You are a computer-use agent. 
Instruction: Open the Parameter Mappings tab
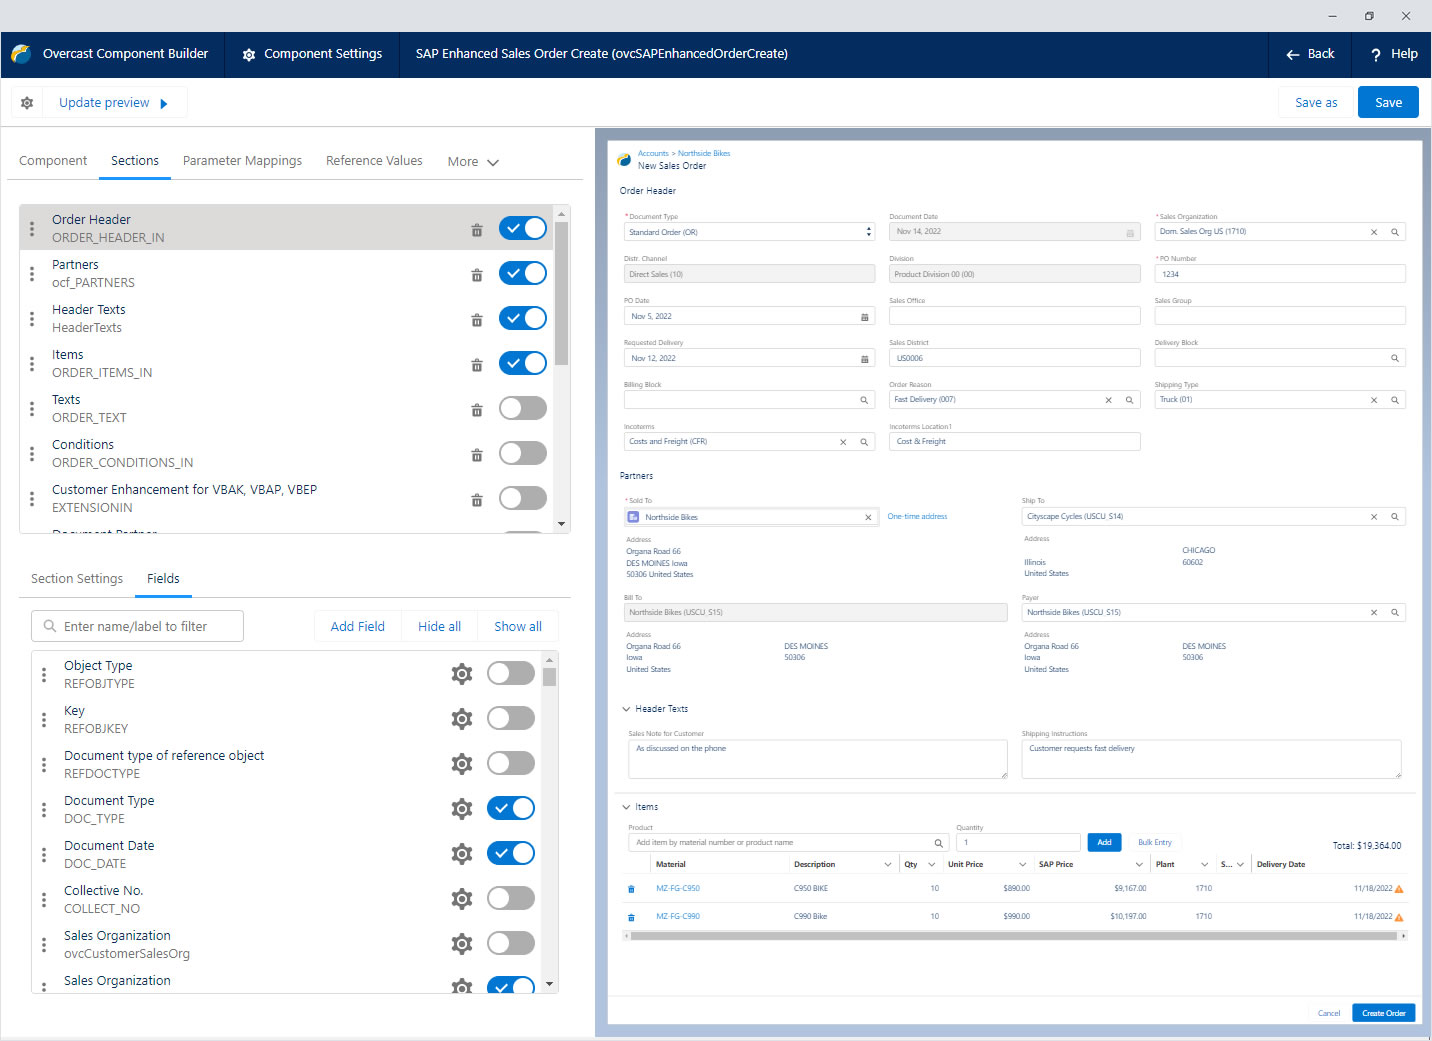point(242,161)
